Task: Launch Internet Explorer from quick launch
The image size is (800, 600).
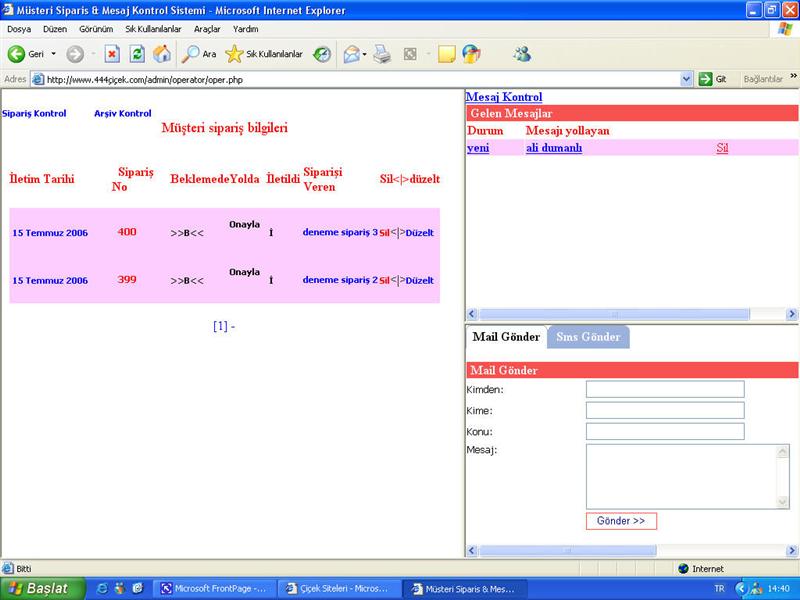Action: [102, 588]
